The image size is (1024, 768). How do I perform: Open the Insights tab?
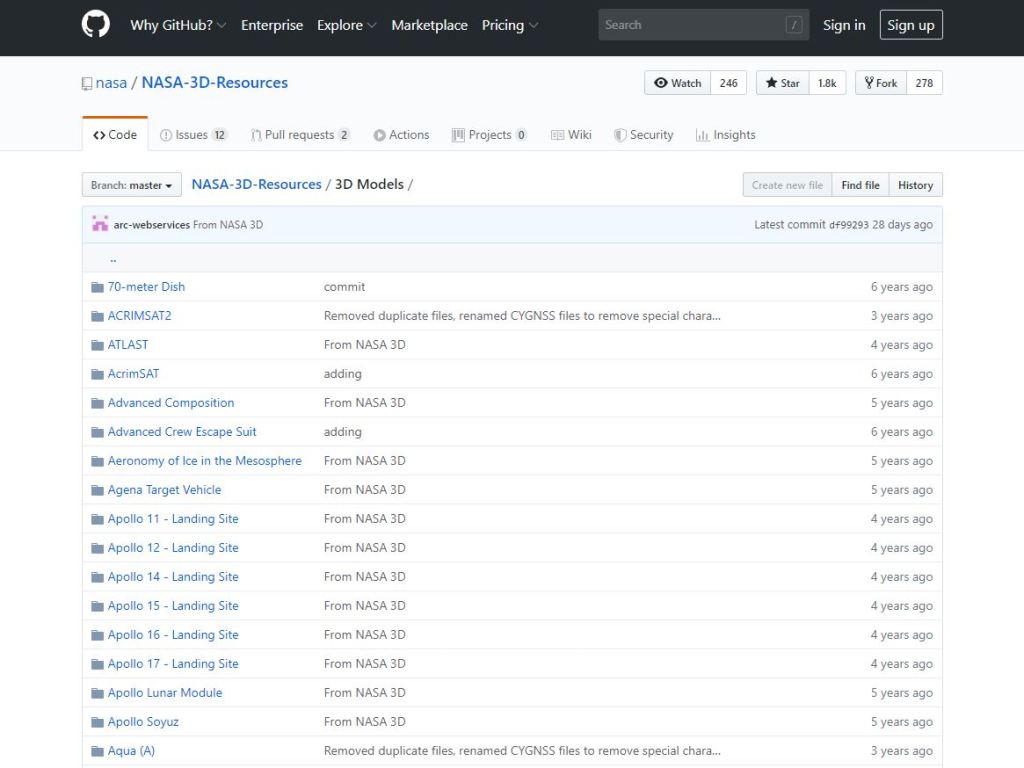(726, 135)
